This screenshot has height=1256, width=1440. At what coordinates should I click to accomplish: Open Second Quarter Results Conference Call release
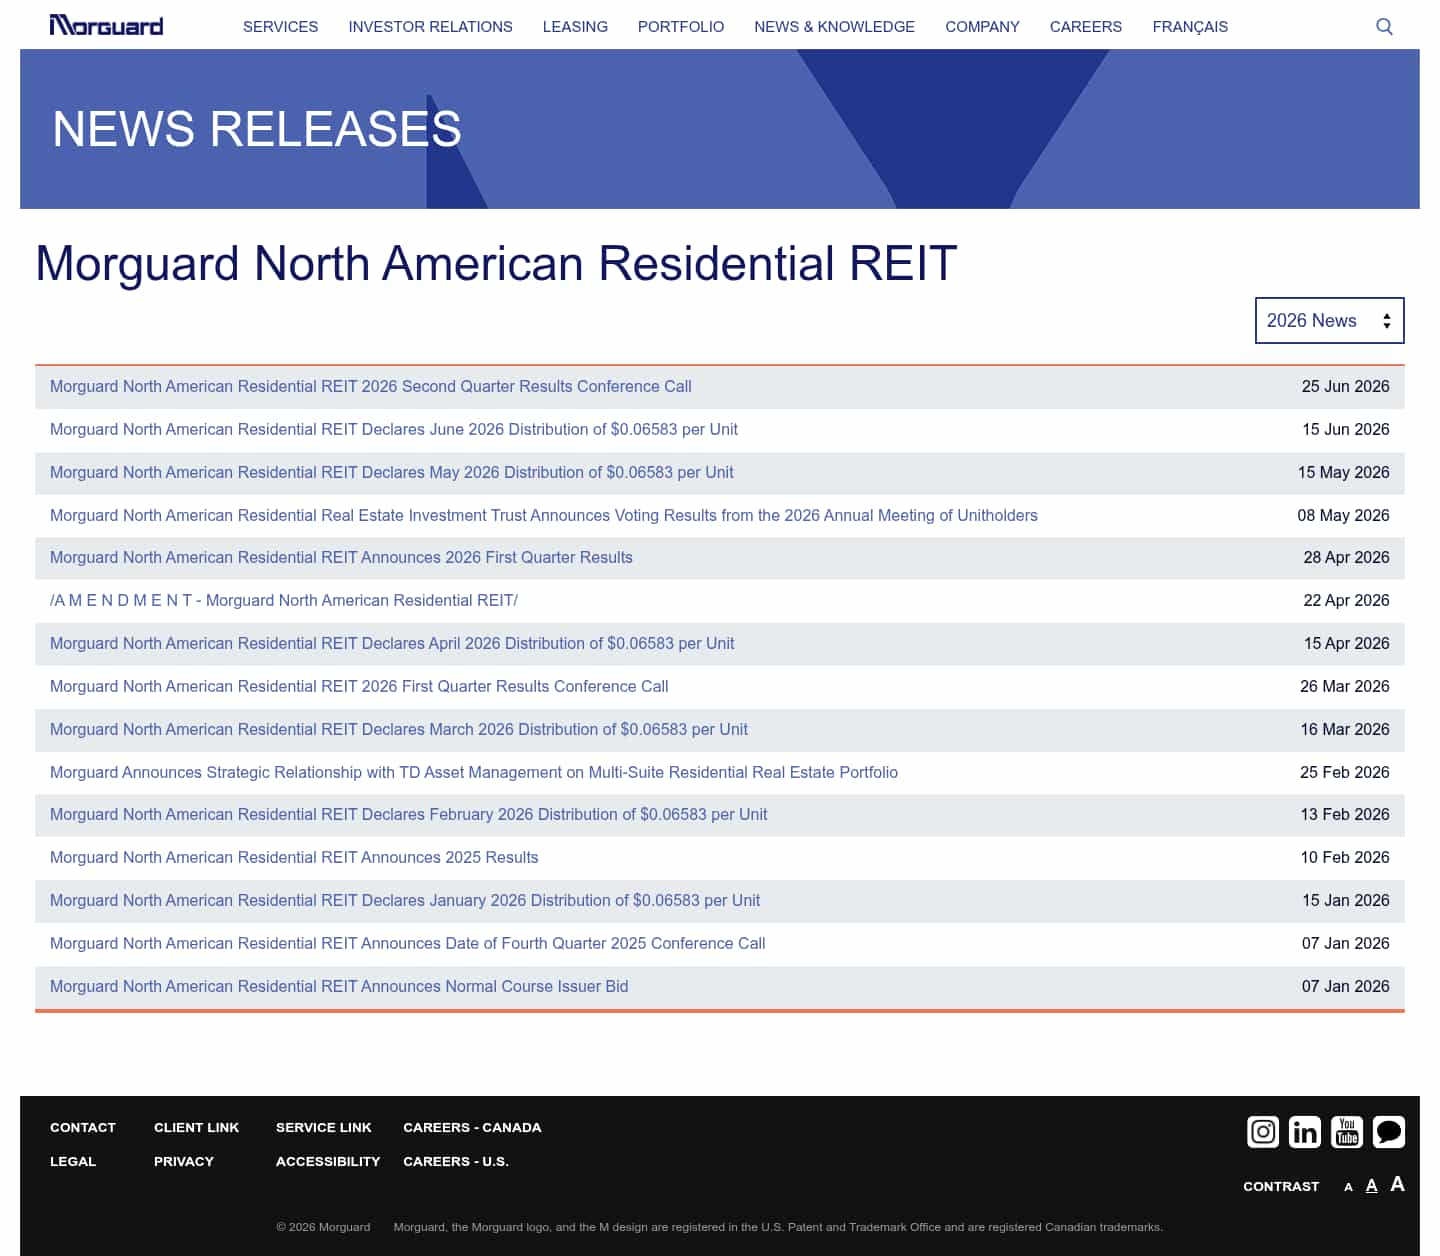click(371, 386)
